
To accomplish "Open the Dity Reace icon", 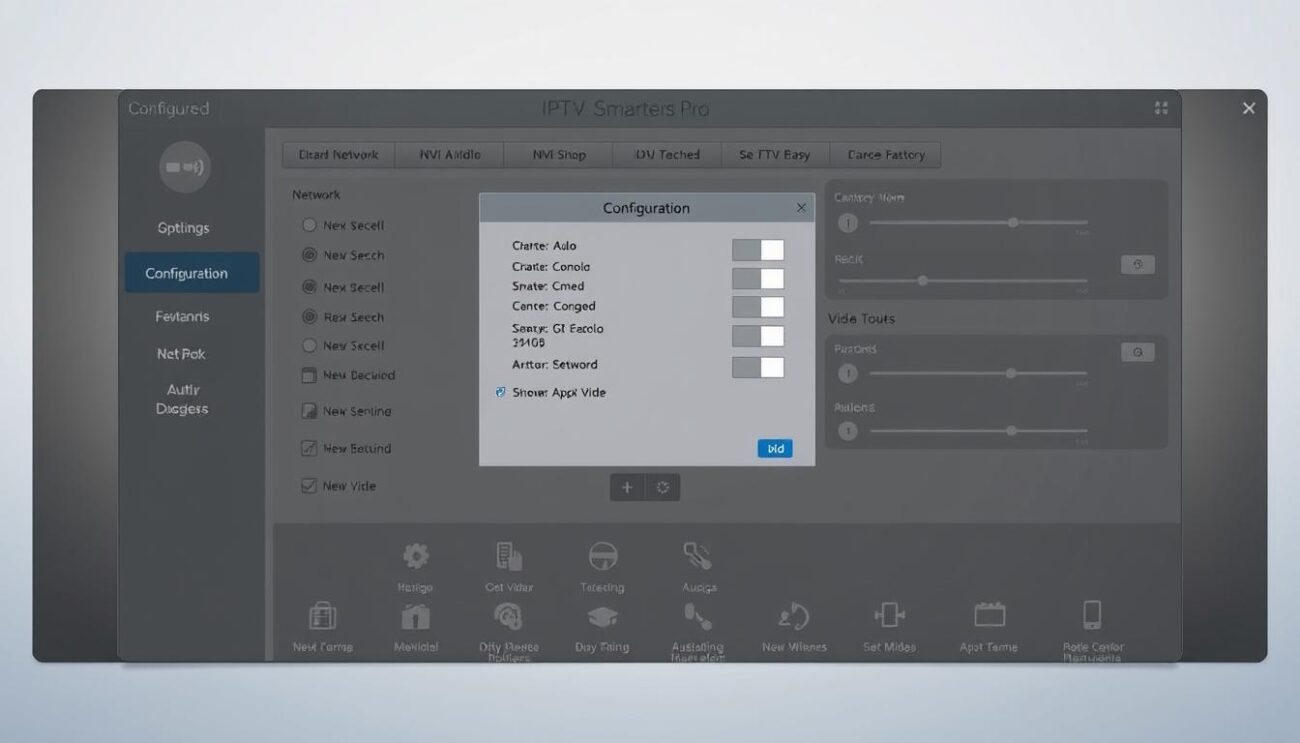I will 508,615.
